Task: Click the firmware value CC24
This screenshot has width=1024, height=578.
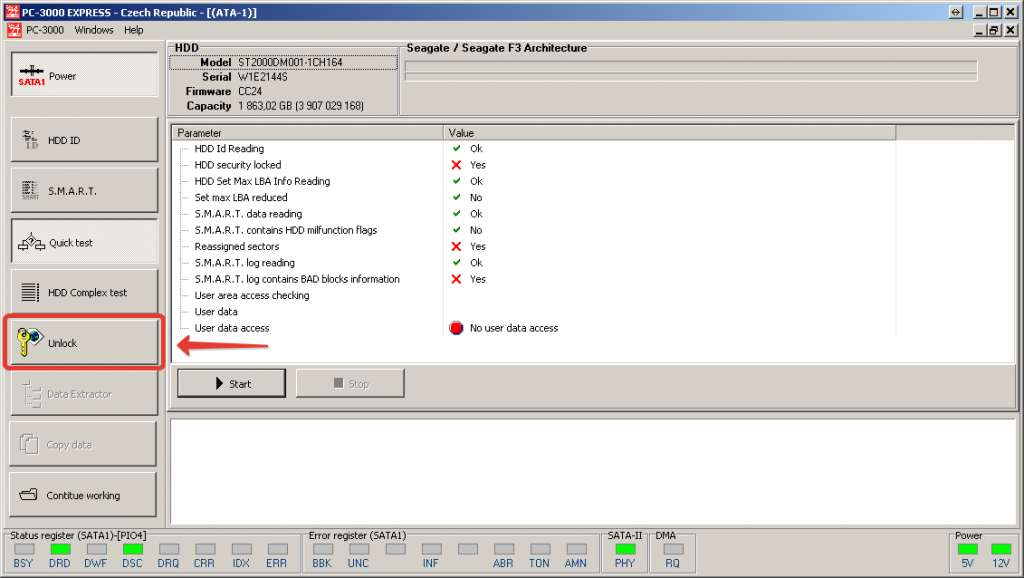Action: click(249, 91)
